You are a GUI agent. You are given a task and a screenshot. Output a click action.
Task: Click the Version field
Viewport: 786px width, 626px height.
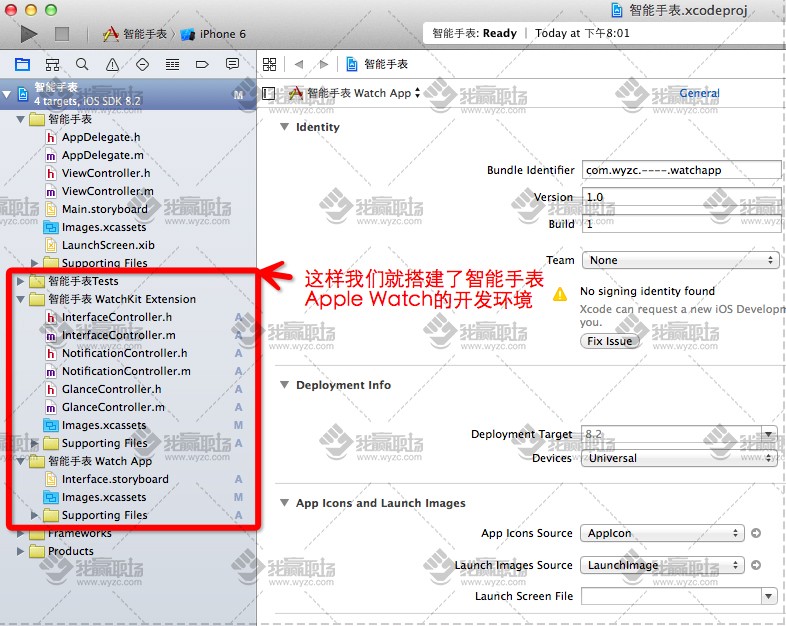(x=681, y=197)
